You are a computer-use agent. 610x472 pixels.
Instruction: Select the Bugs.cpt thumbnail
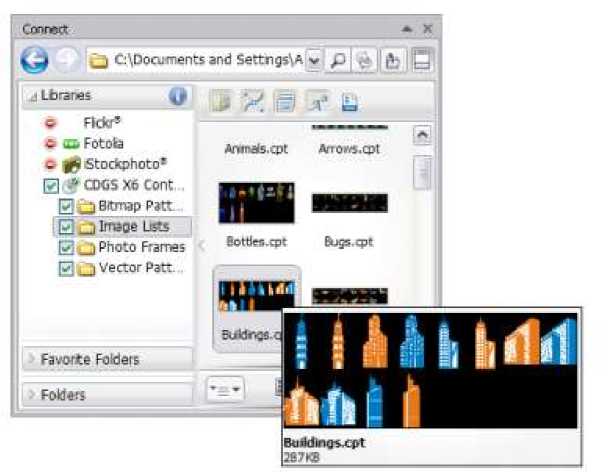(350, 203)
